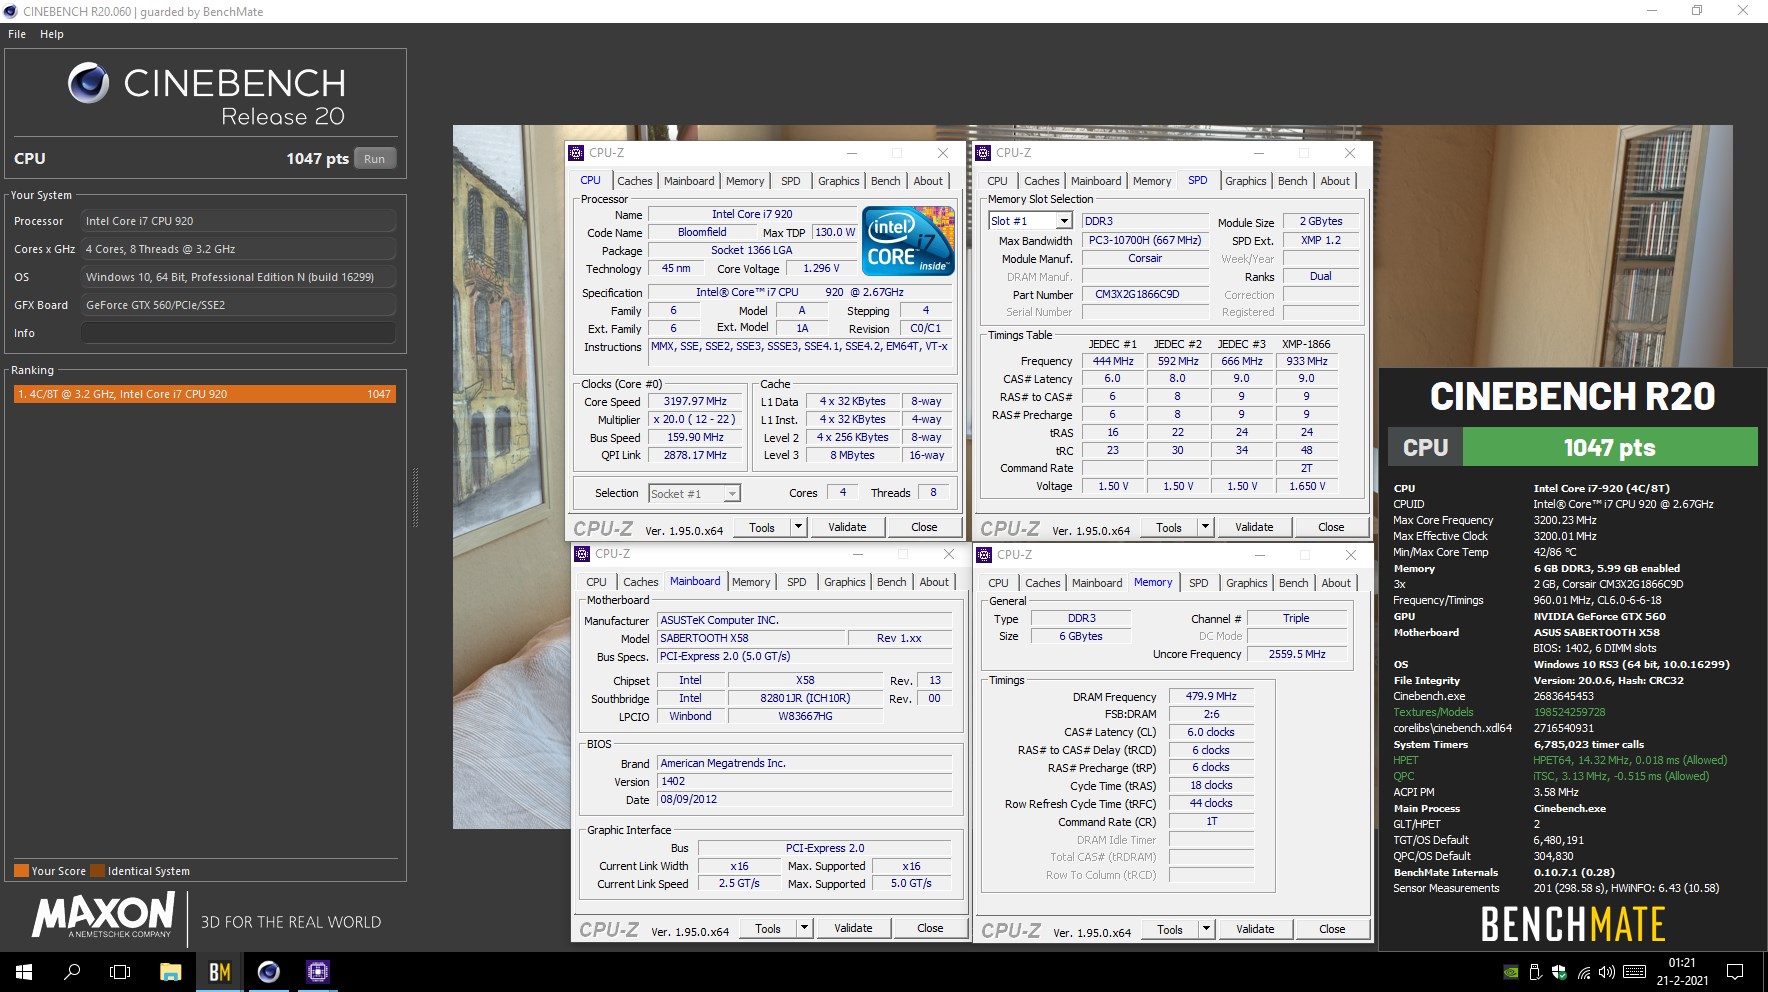Click motherboard model SABERTOOTH X58
Viewport: 1768px width, 992px height.
(x=750, y=638)
